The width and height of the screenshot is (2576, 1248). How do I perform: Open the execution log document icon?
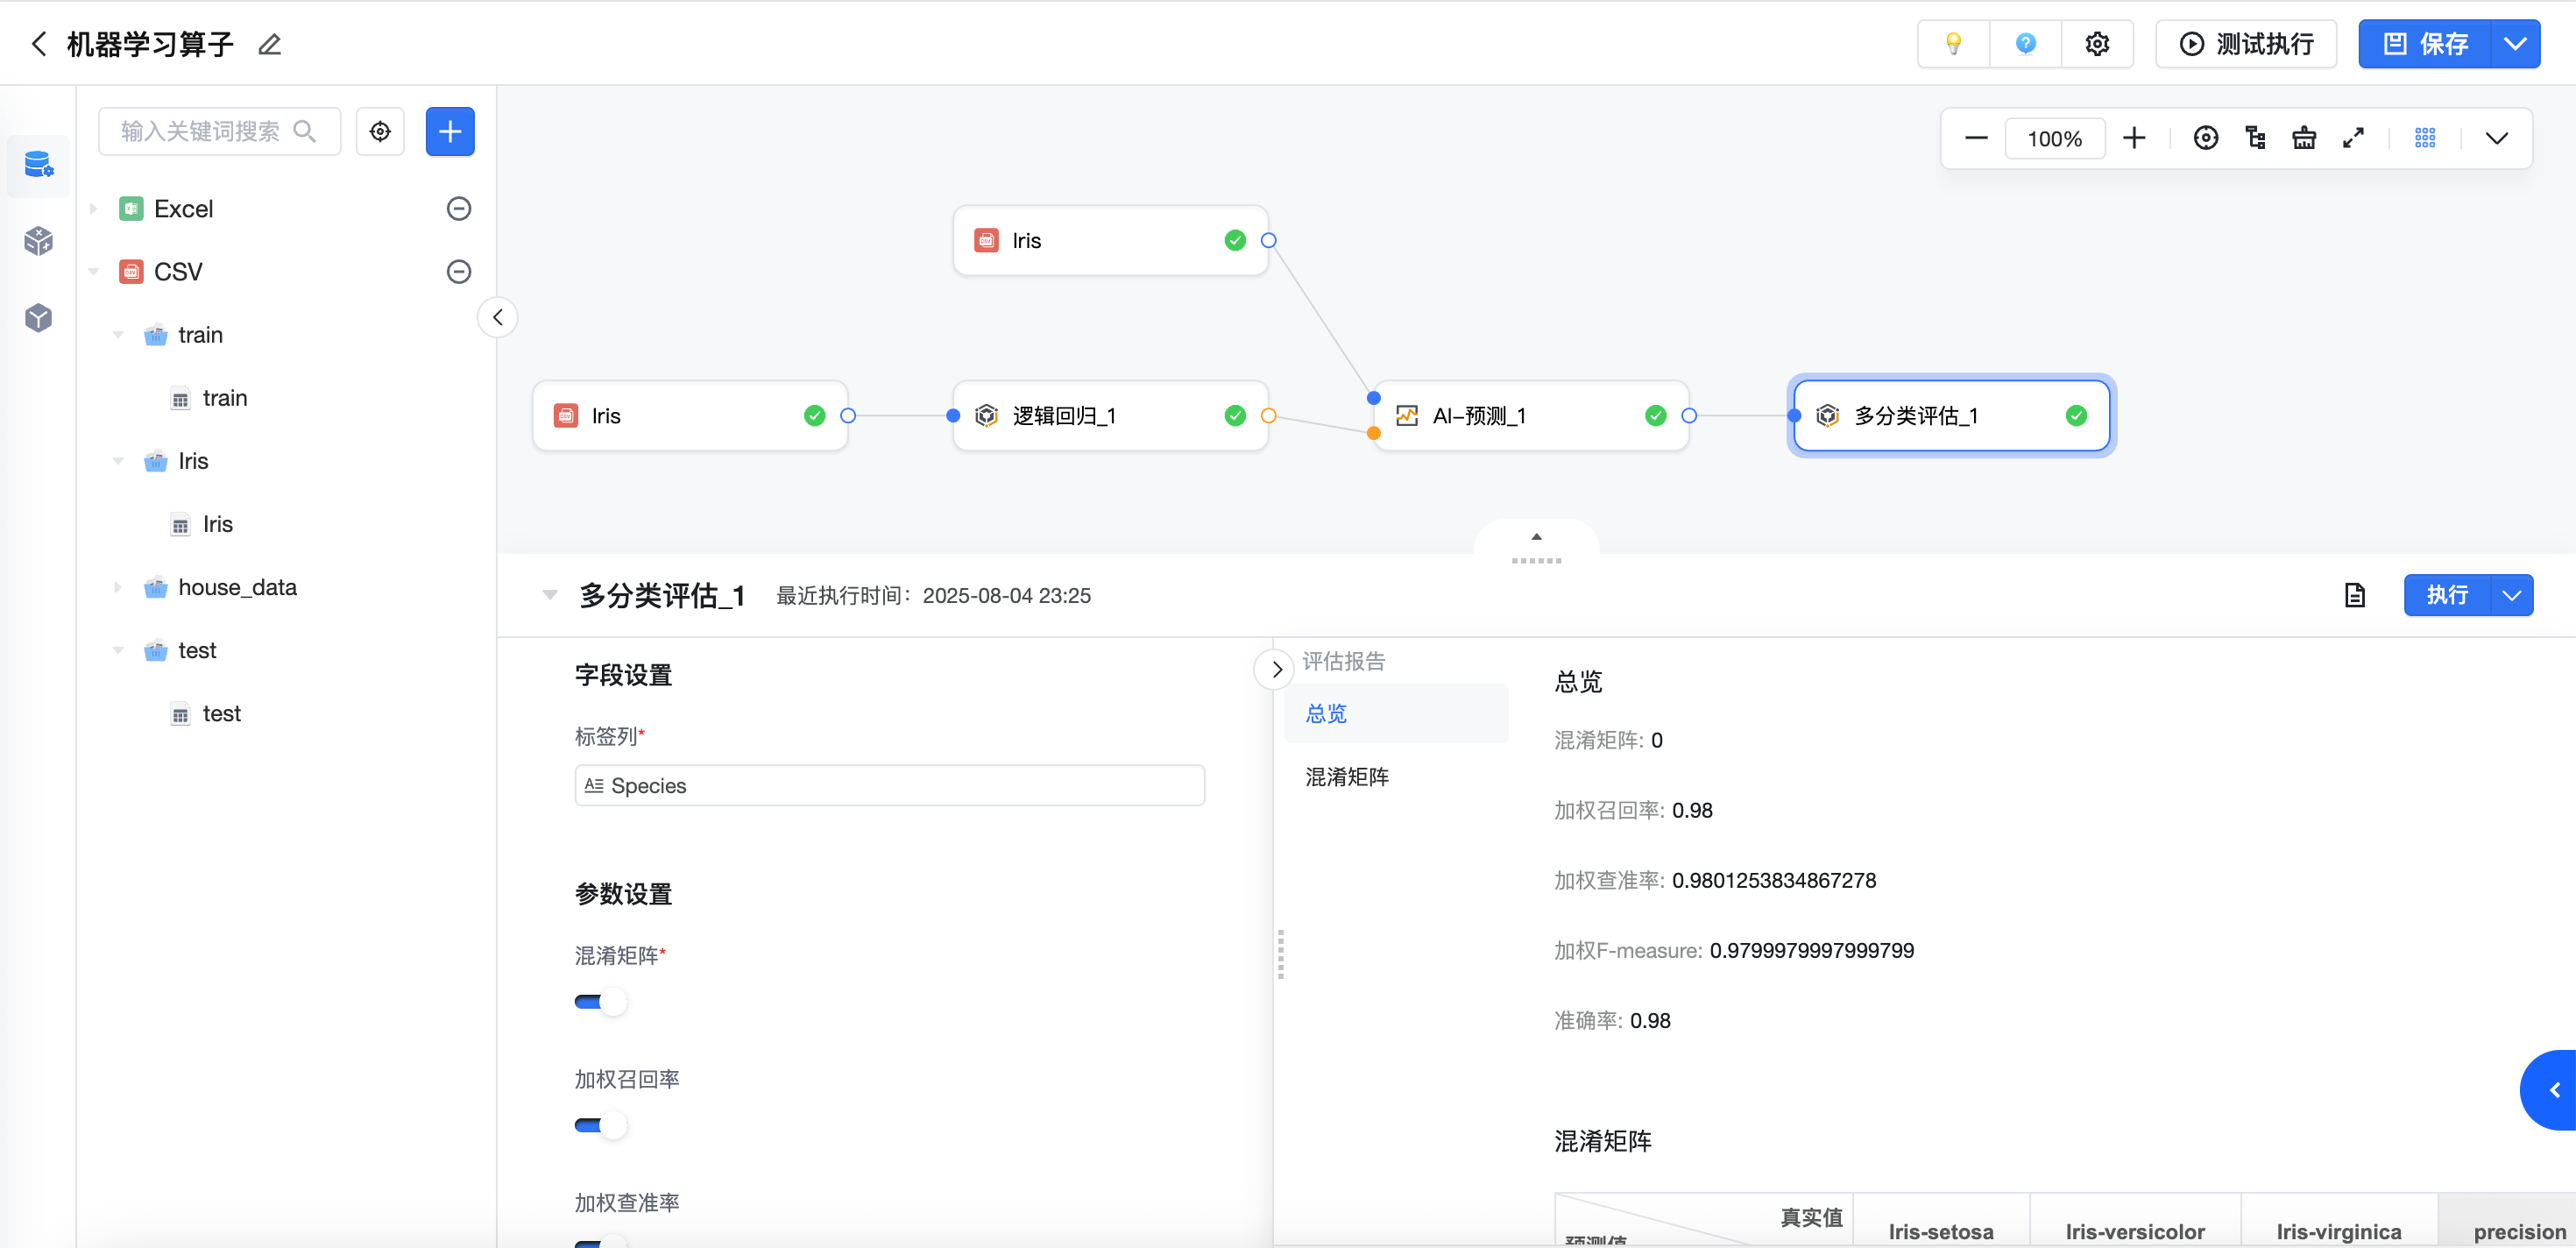tap(2354, 596)
